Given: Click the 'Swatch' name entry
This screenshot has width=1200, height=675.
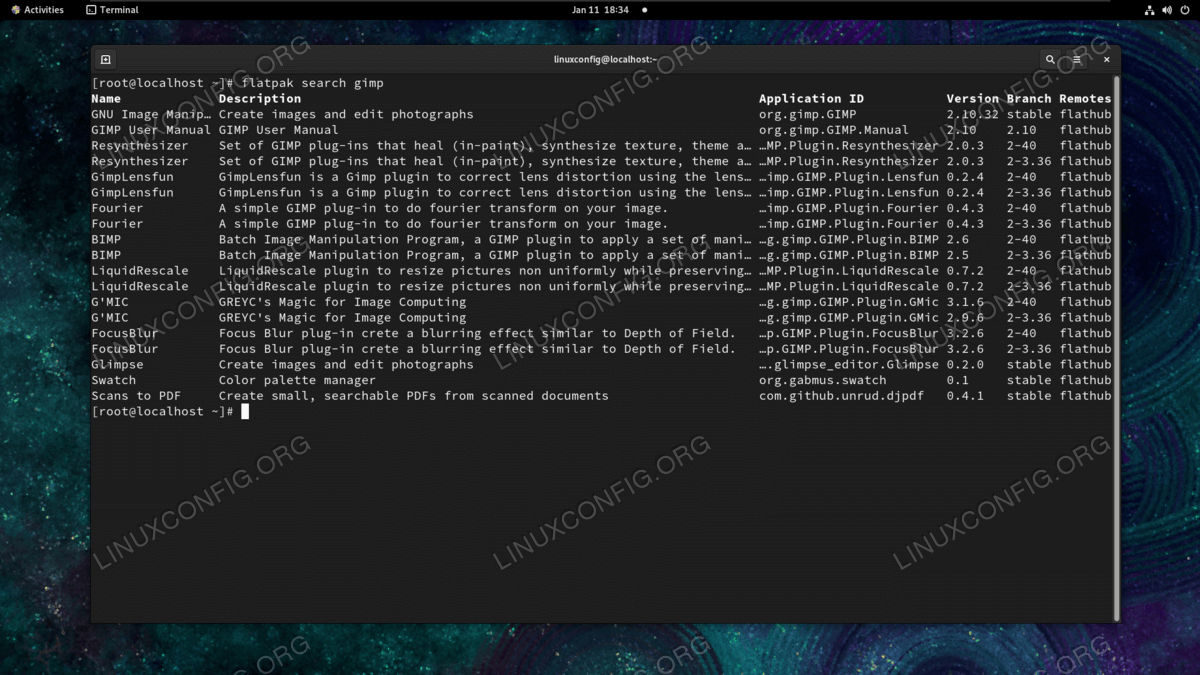Looking at the screenshot, I should pyautogui.click(x=113, y=380).
